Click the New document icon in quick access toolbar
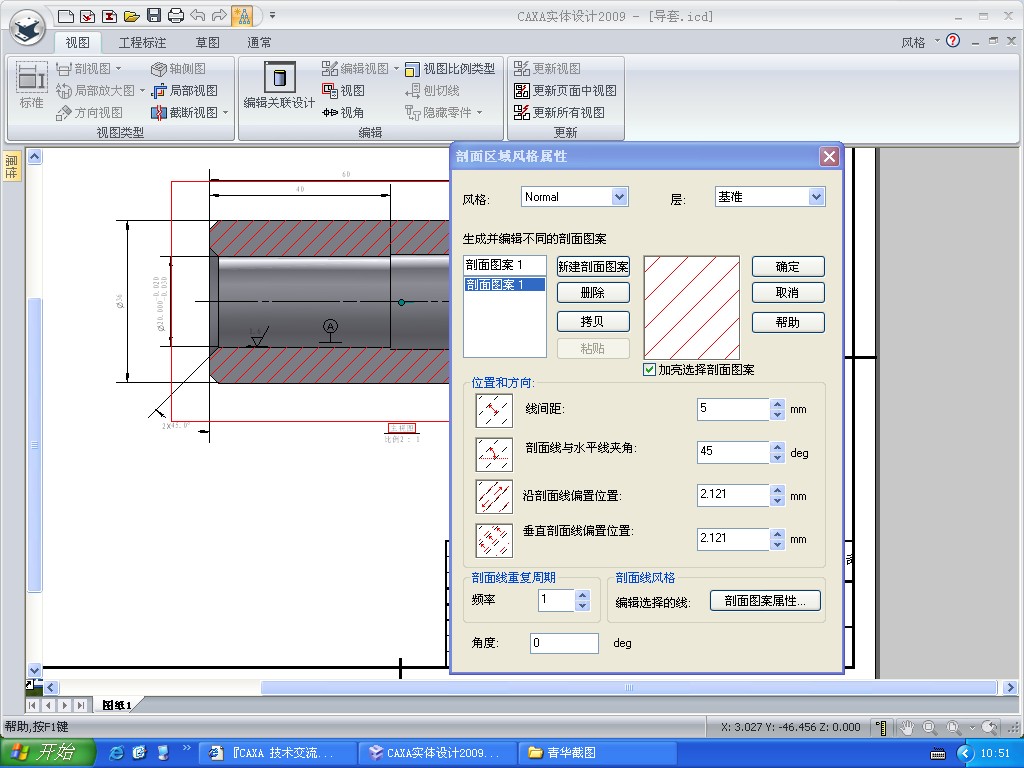The image size is (1024, 768). pos(66,16)
